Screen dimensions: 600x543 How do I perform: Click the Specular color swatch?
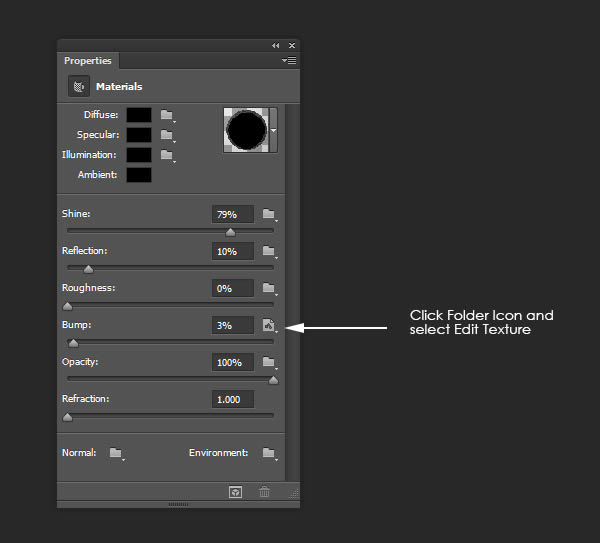pos(139,135)
